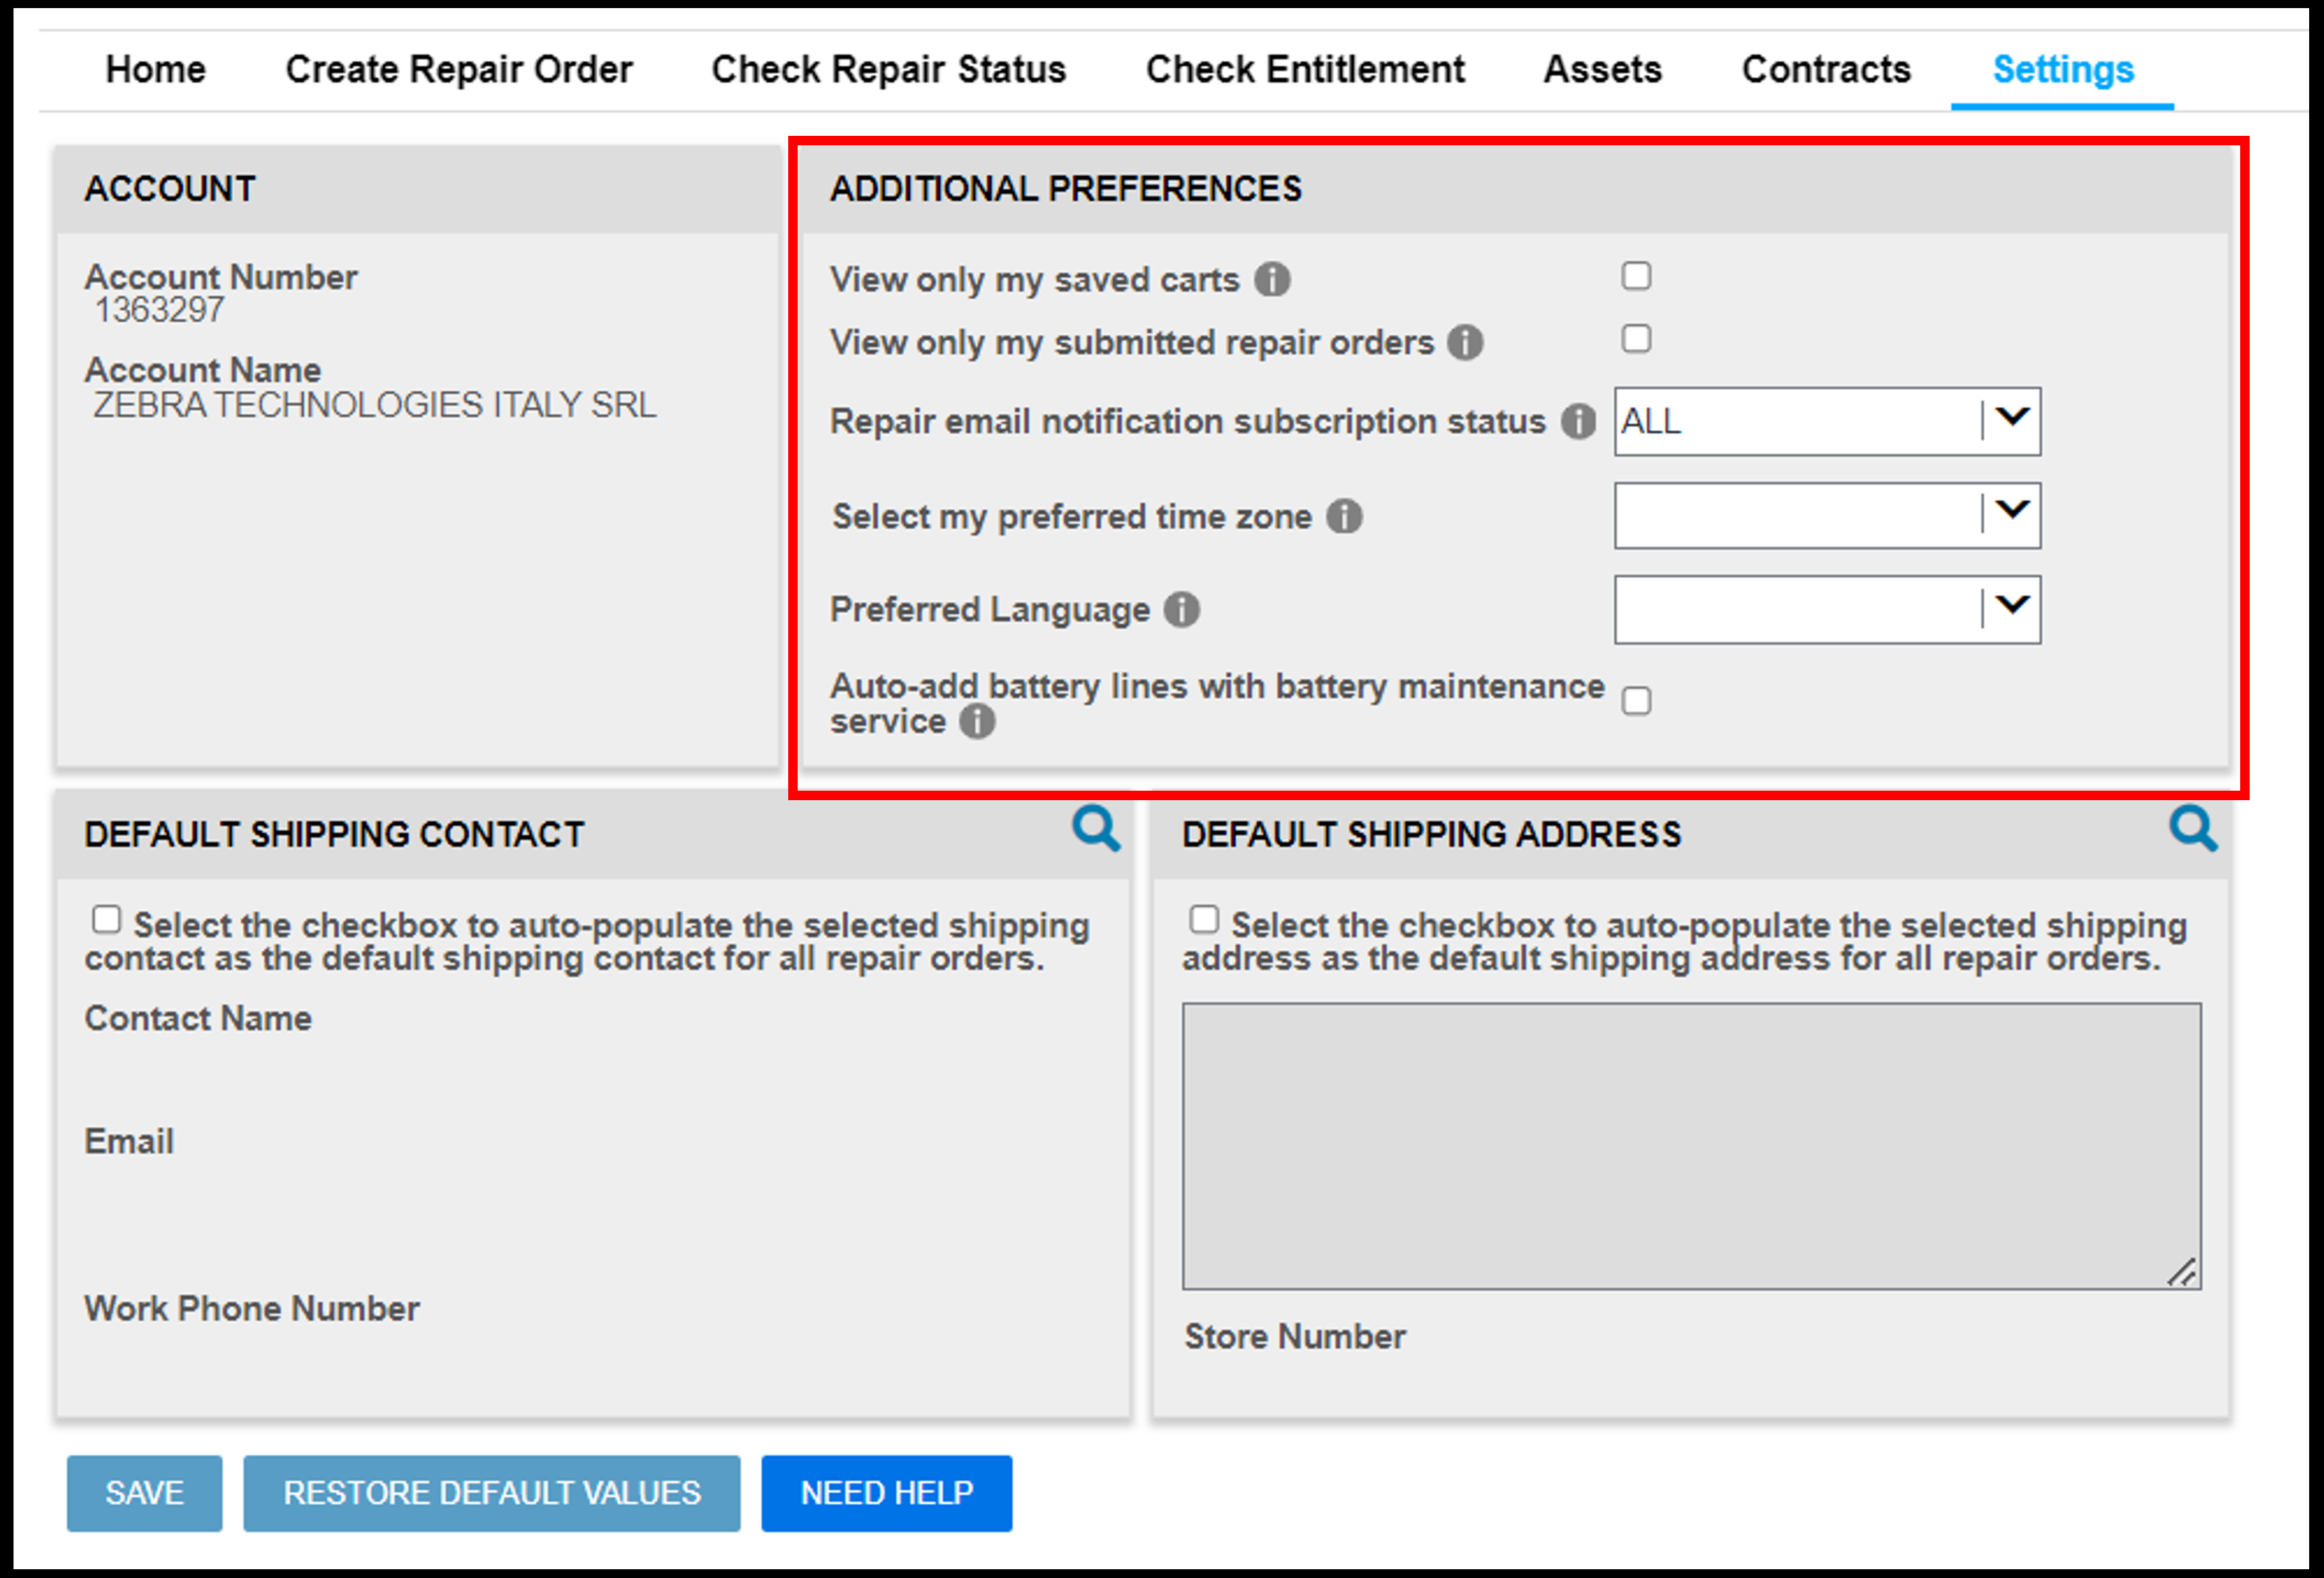Open the Check Entitlement tab
The width and height of the screenshot is (2324, 1578).
click(x=1305, y=69)
